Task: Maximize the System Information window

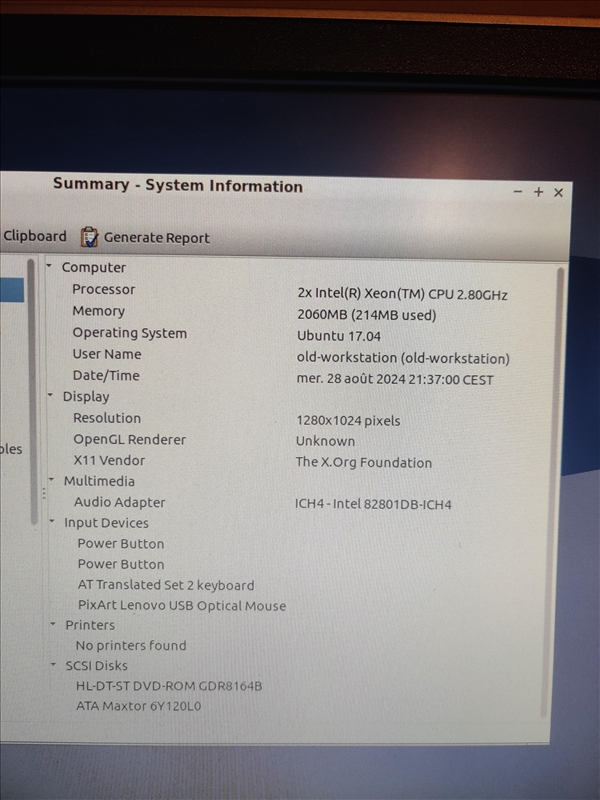Action: pyautogui.click(x=538, y=192)
